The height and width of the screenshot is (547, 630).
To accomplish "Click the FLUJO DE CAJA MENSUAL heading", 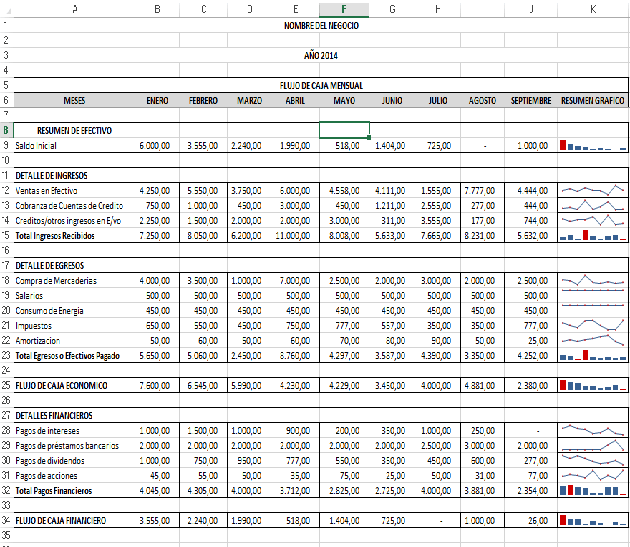I will point(321,85).
